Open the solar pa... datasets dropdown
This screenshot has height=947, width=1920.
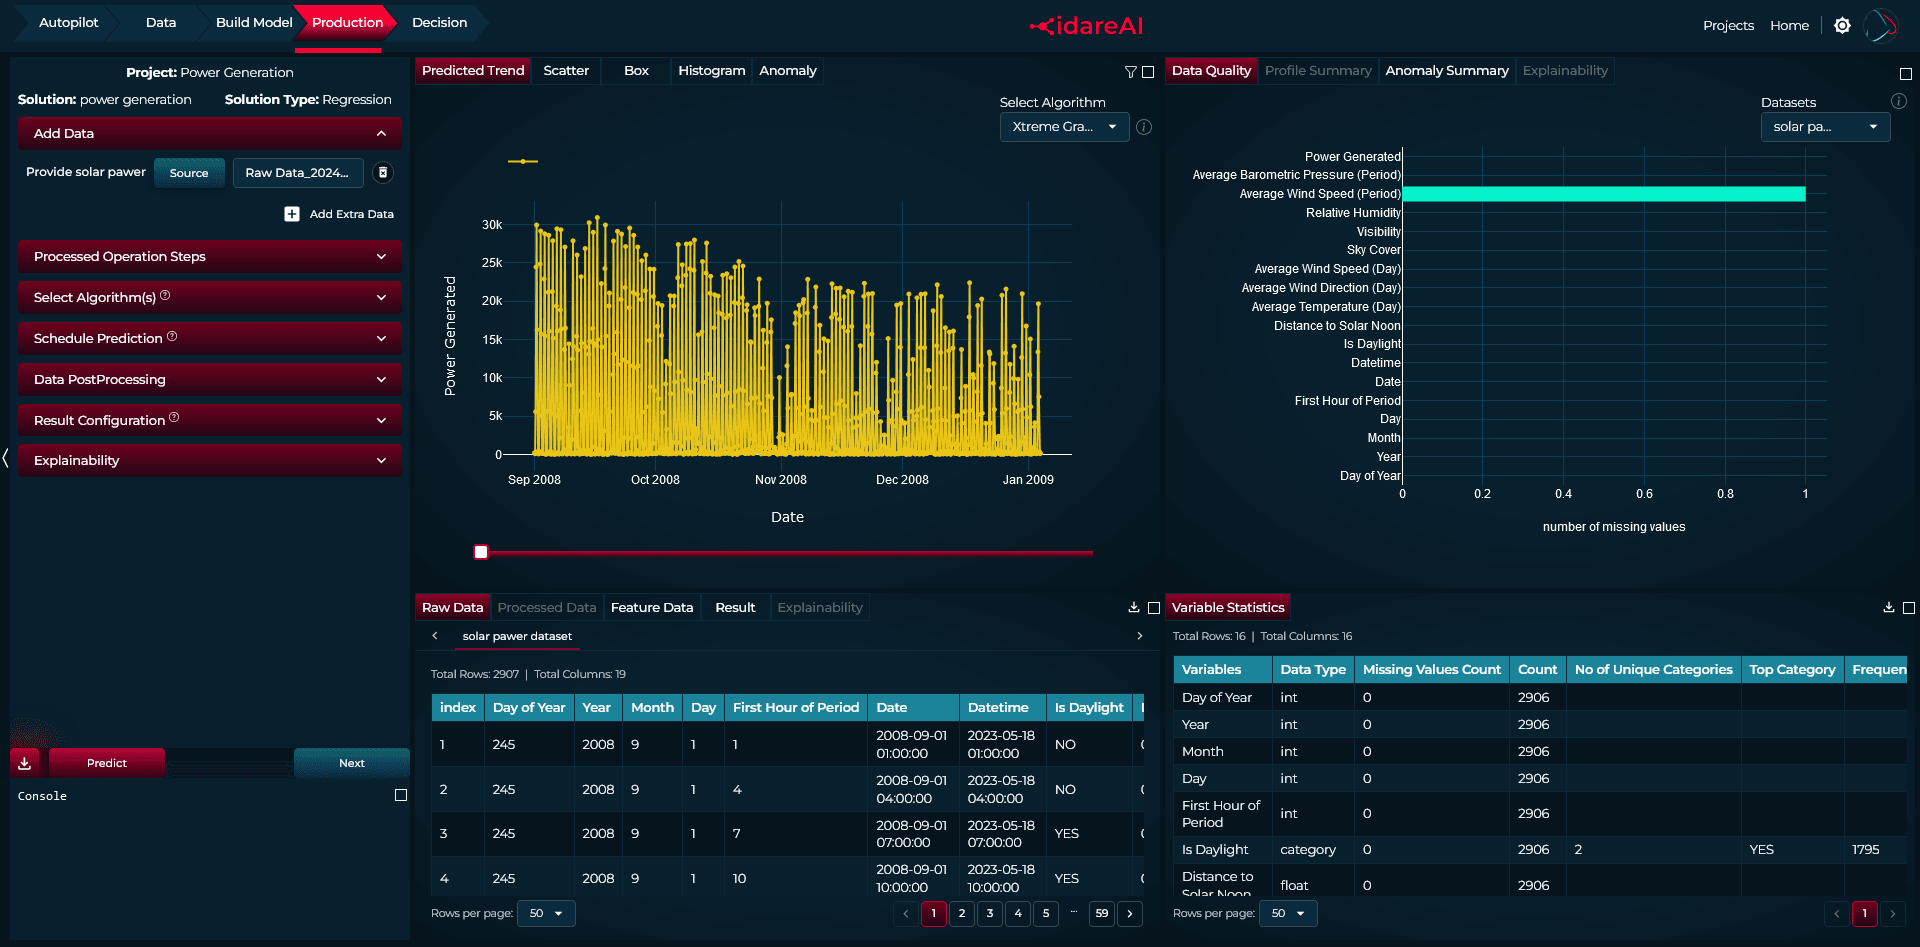point(1825,127)
